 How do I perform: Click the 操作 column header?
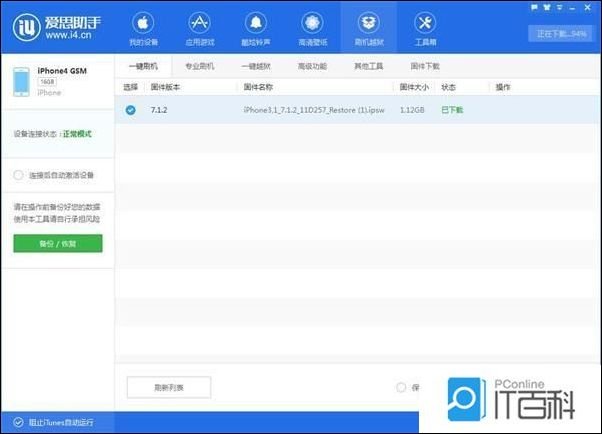pos(503,87)
